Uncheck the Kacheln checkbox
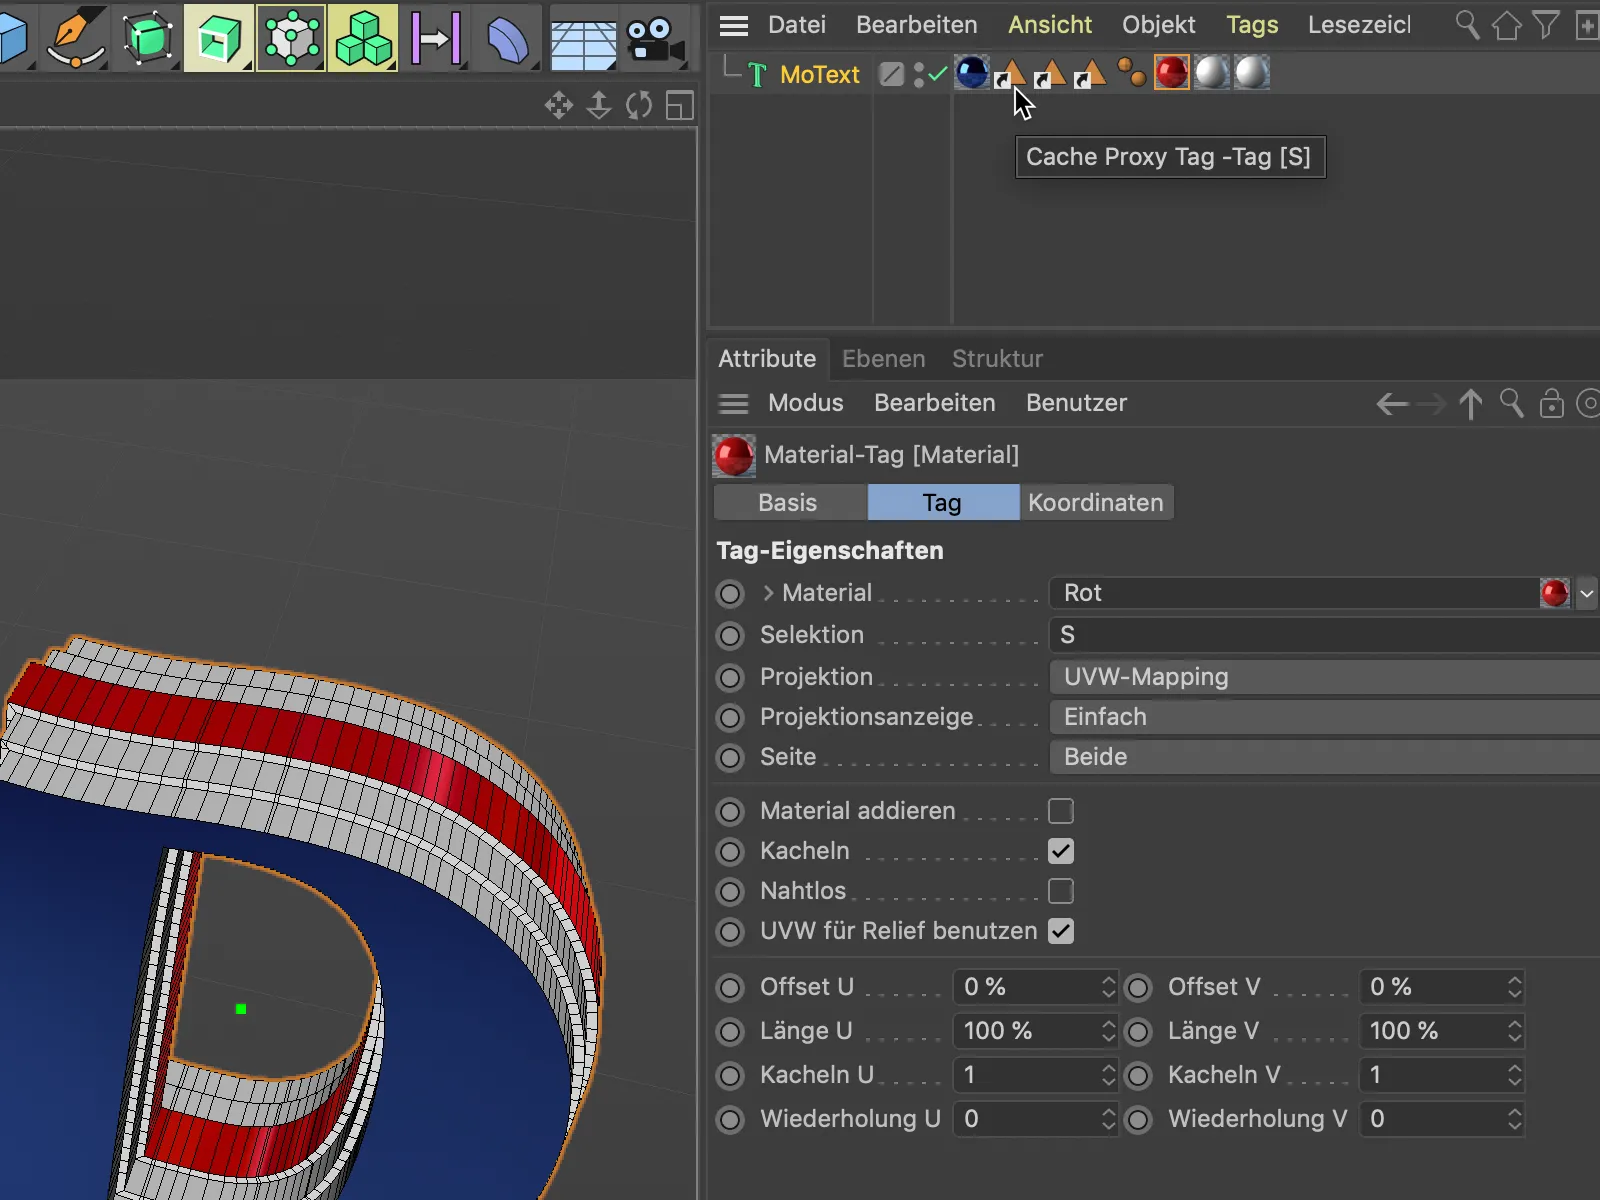The width and height of the screenshot is (1600, 1200). point(1061,851)
